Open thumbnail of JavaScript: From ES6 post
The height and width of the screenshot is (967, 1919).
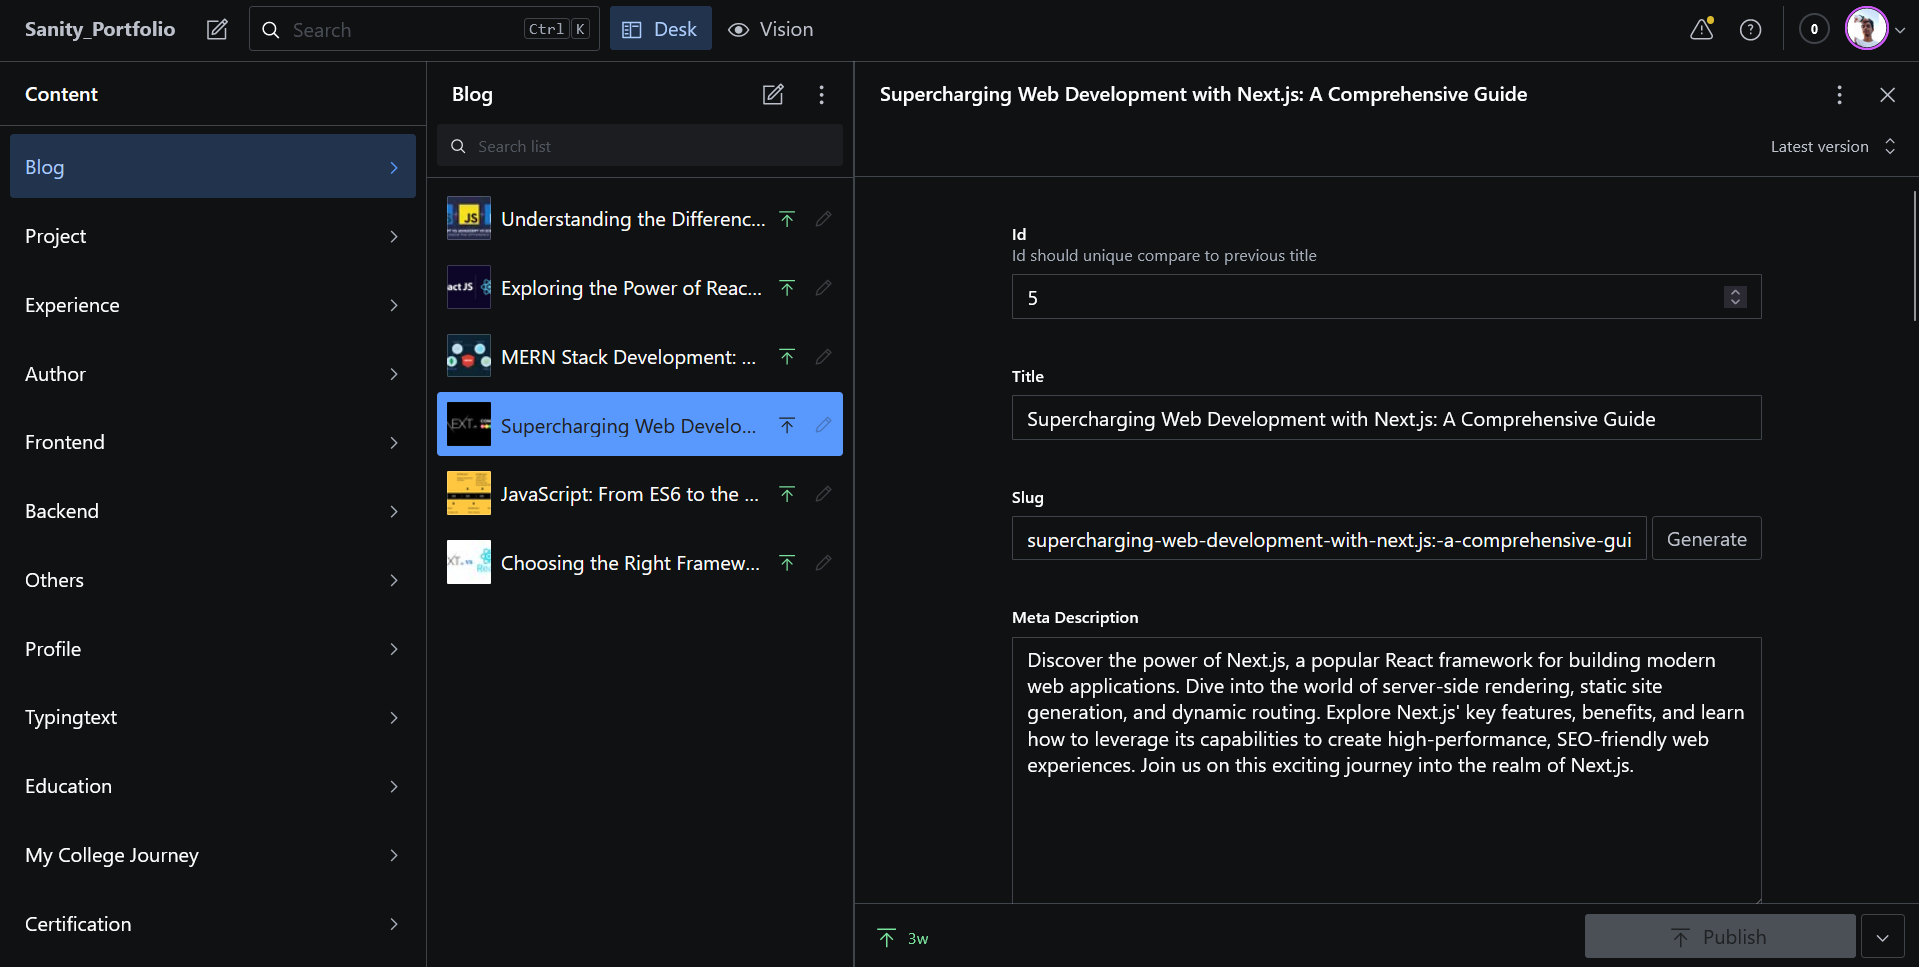[x=469, y=493]
